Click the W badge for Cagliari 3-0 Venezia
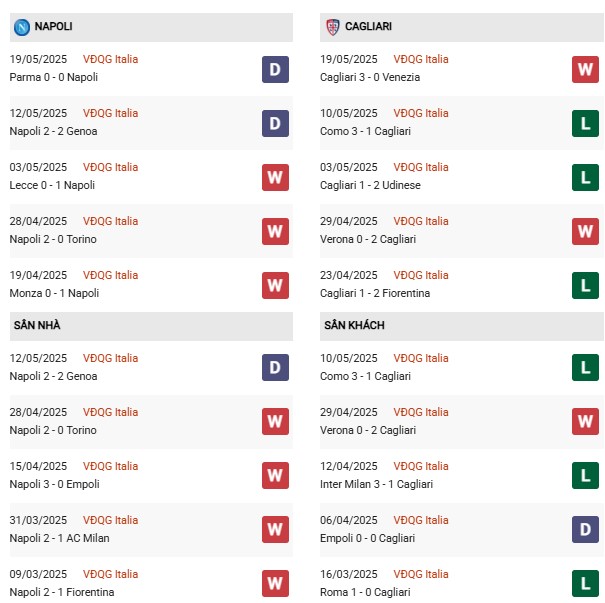 pos(585,69)
